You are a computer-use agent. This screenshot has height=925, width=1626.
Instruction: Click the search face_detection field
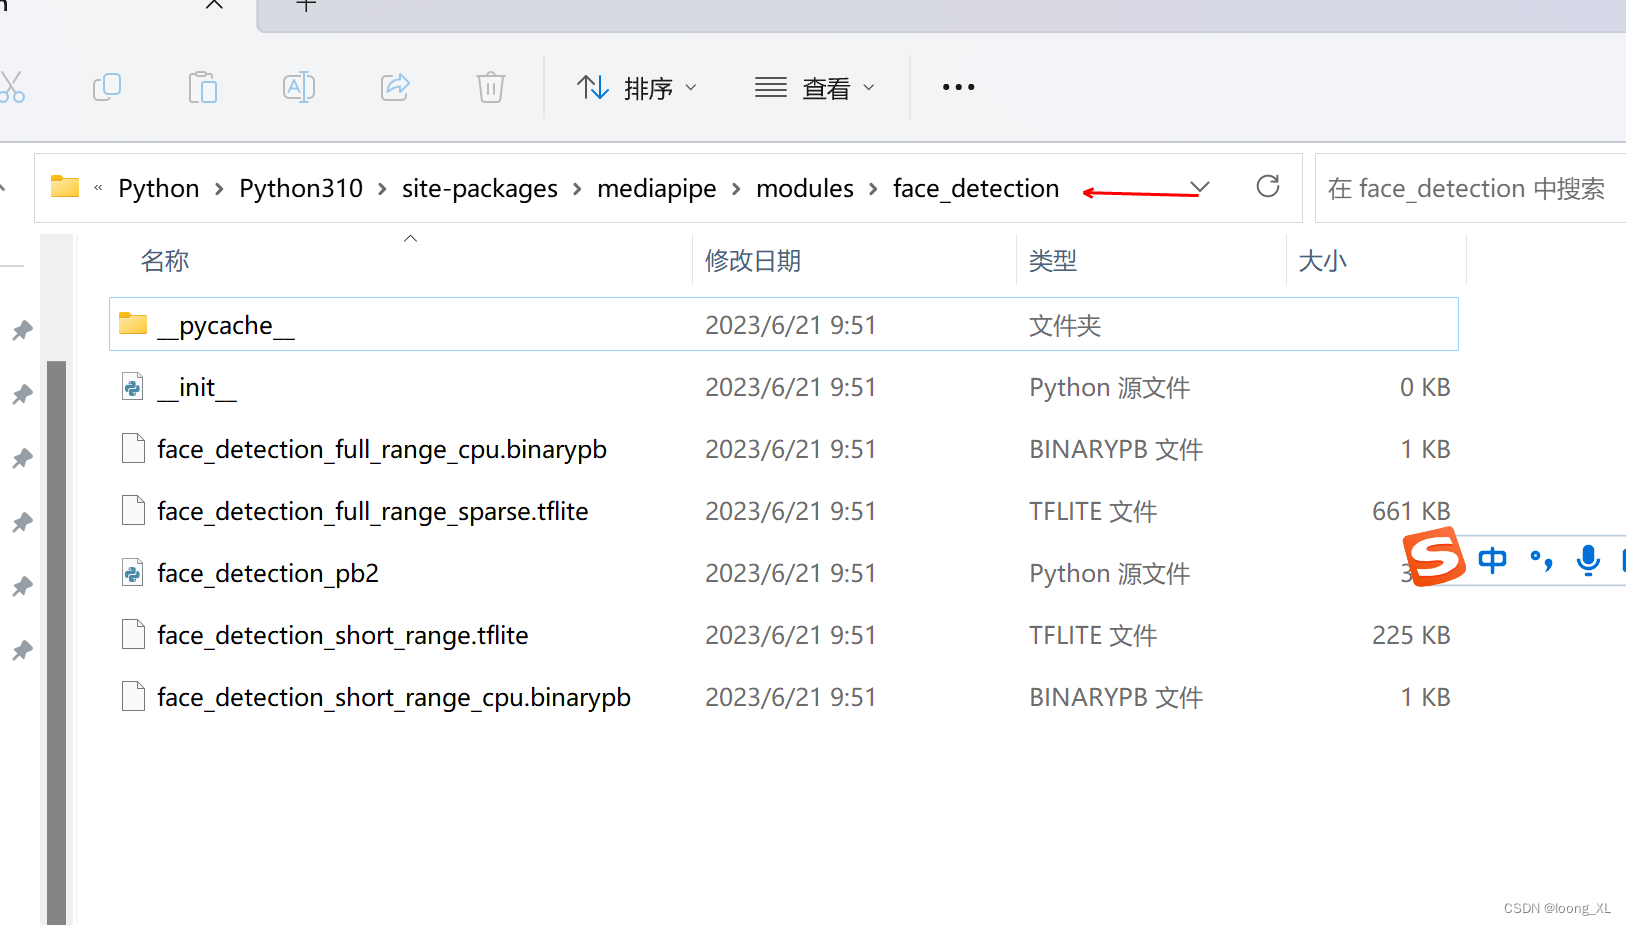(x=1470, y=188)
